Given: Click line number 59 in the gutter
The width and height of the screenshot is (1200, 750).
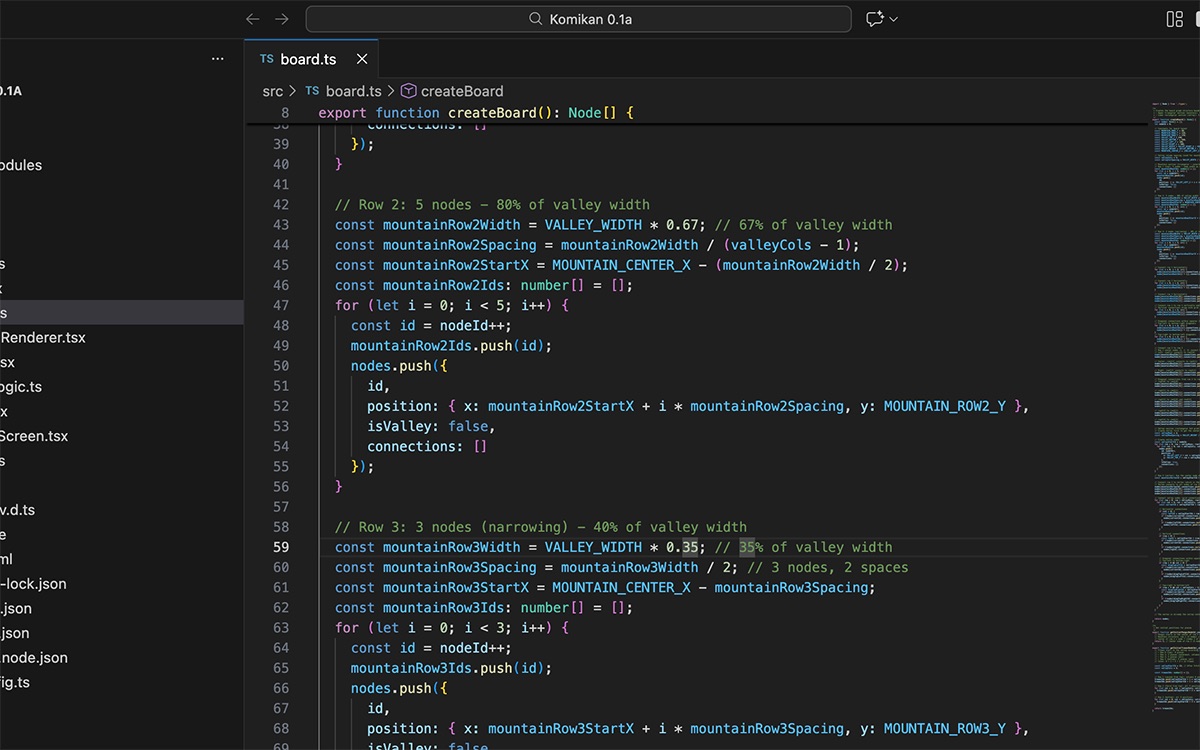Looking at the screenshot, I should pyautogui.click(x=280, y=547).
